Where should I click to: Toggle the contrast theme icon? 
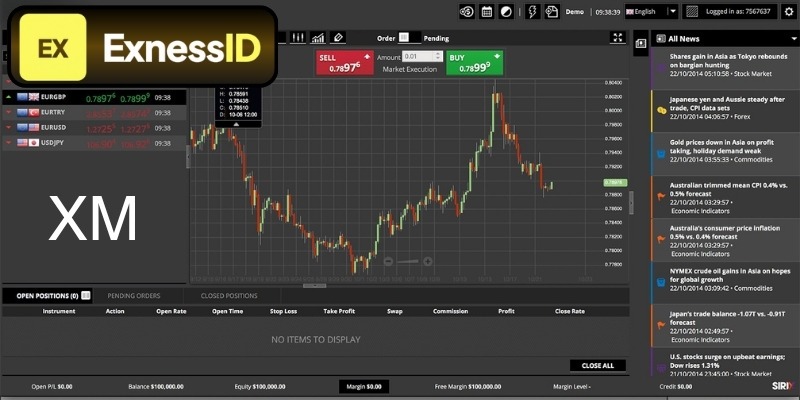click(x=507, y=12)
